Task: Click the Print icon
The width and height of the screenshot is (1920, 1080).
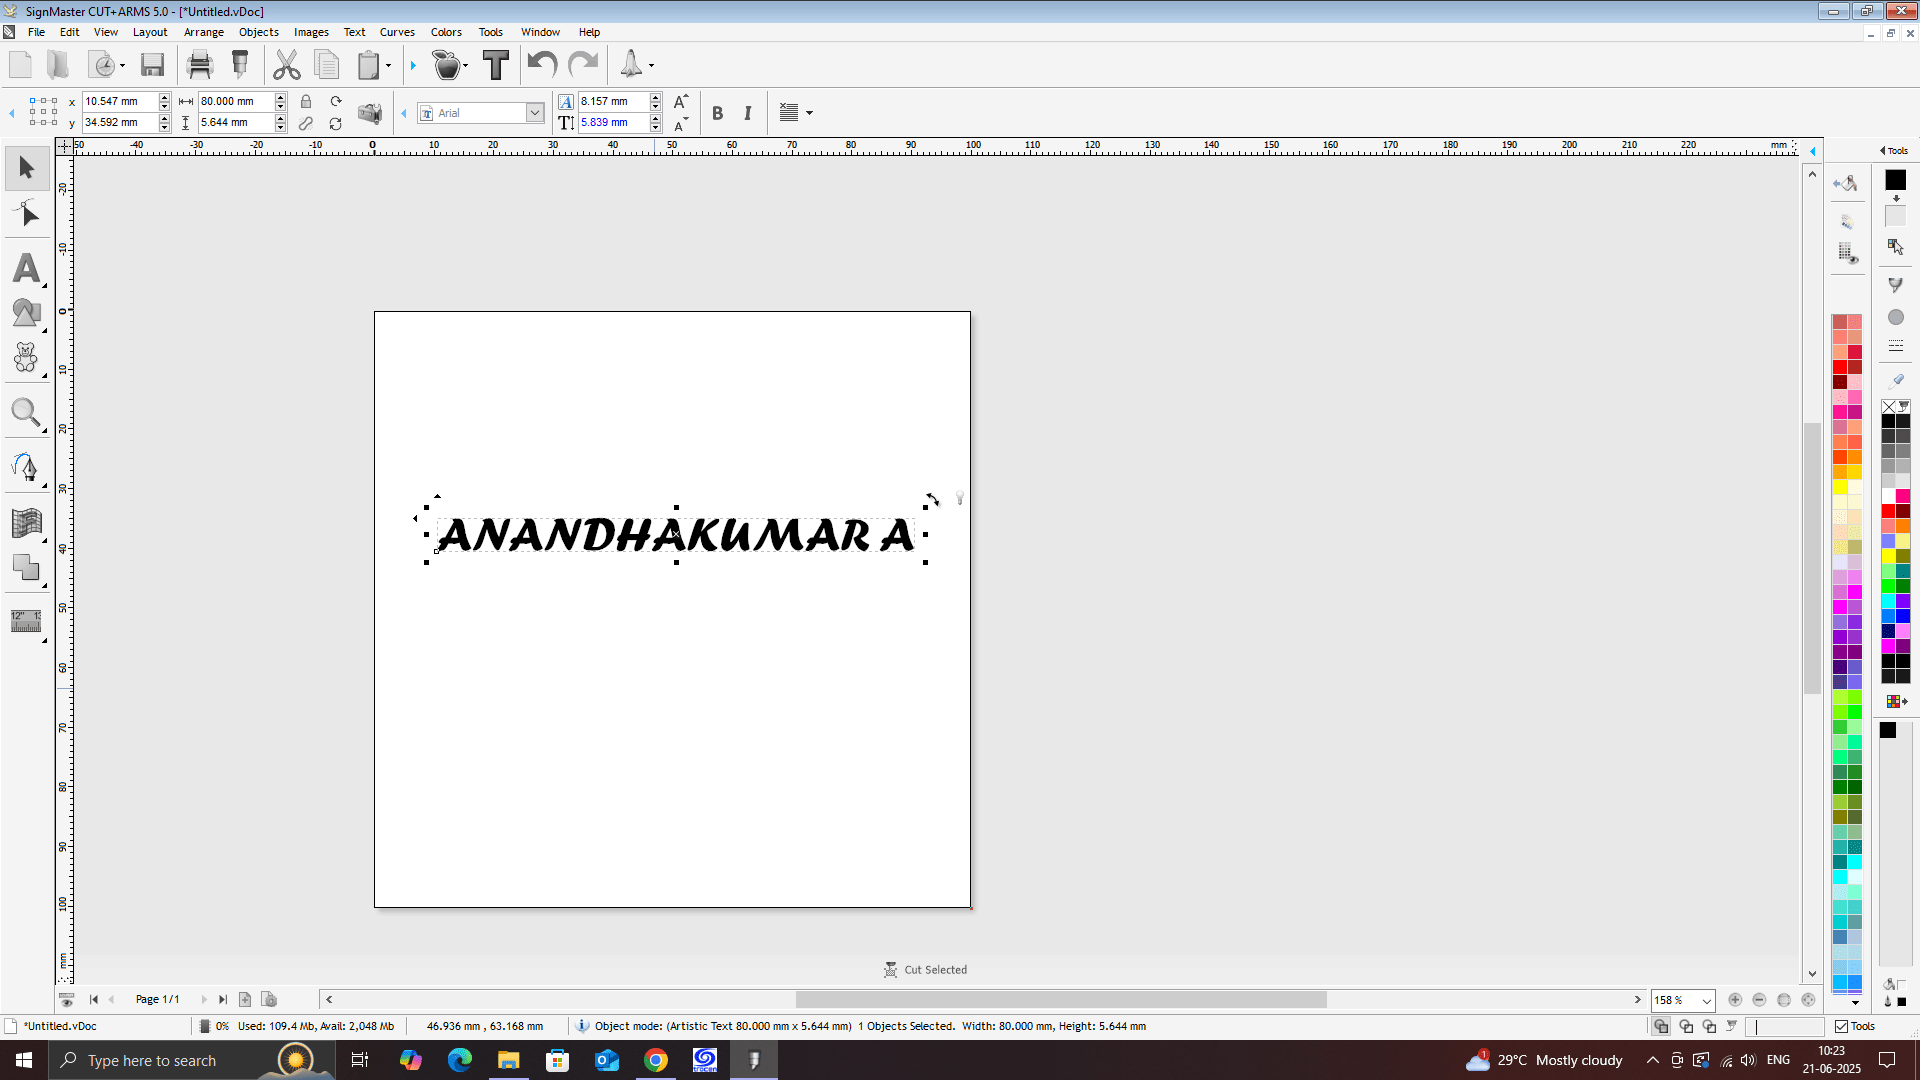Action: coord(200,65)
